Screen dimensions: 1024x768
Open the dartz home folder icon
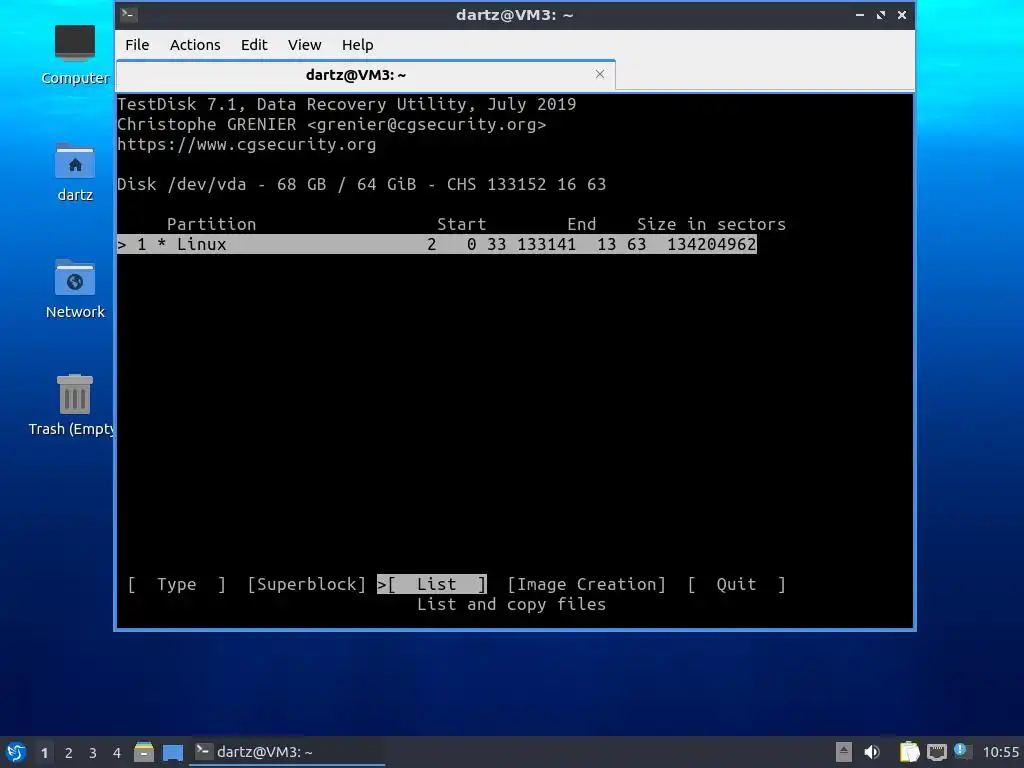74,172
